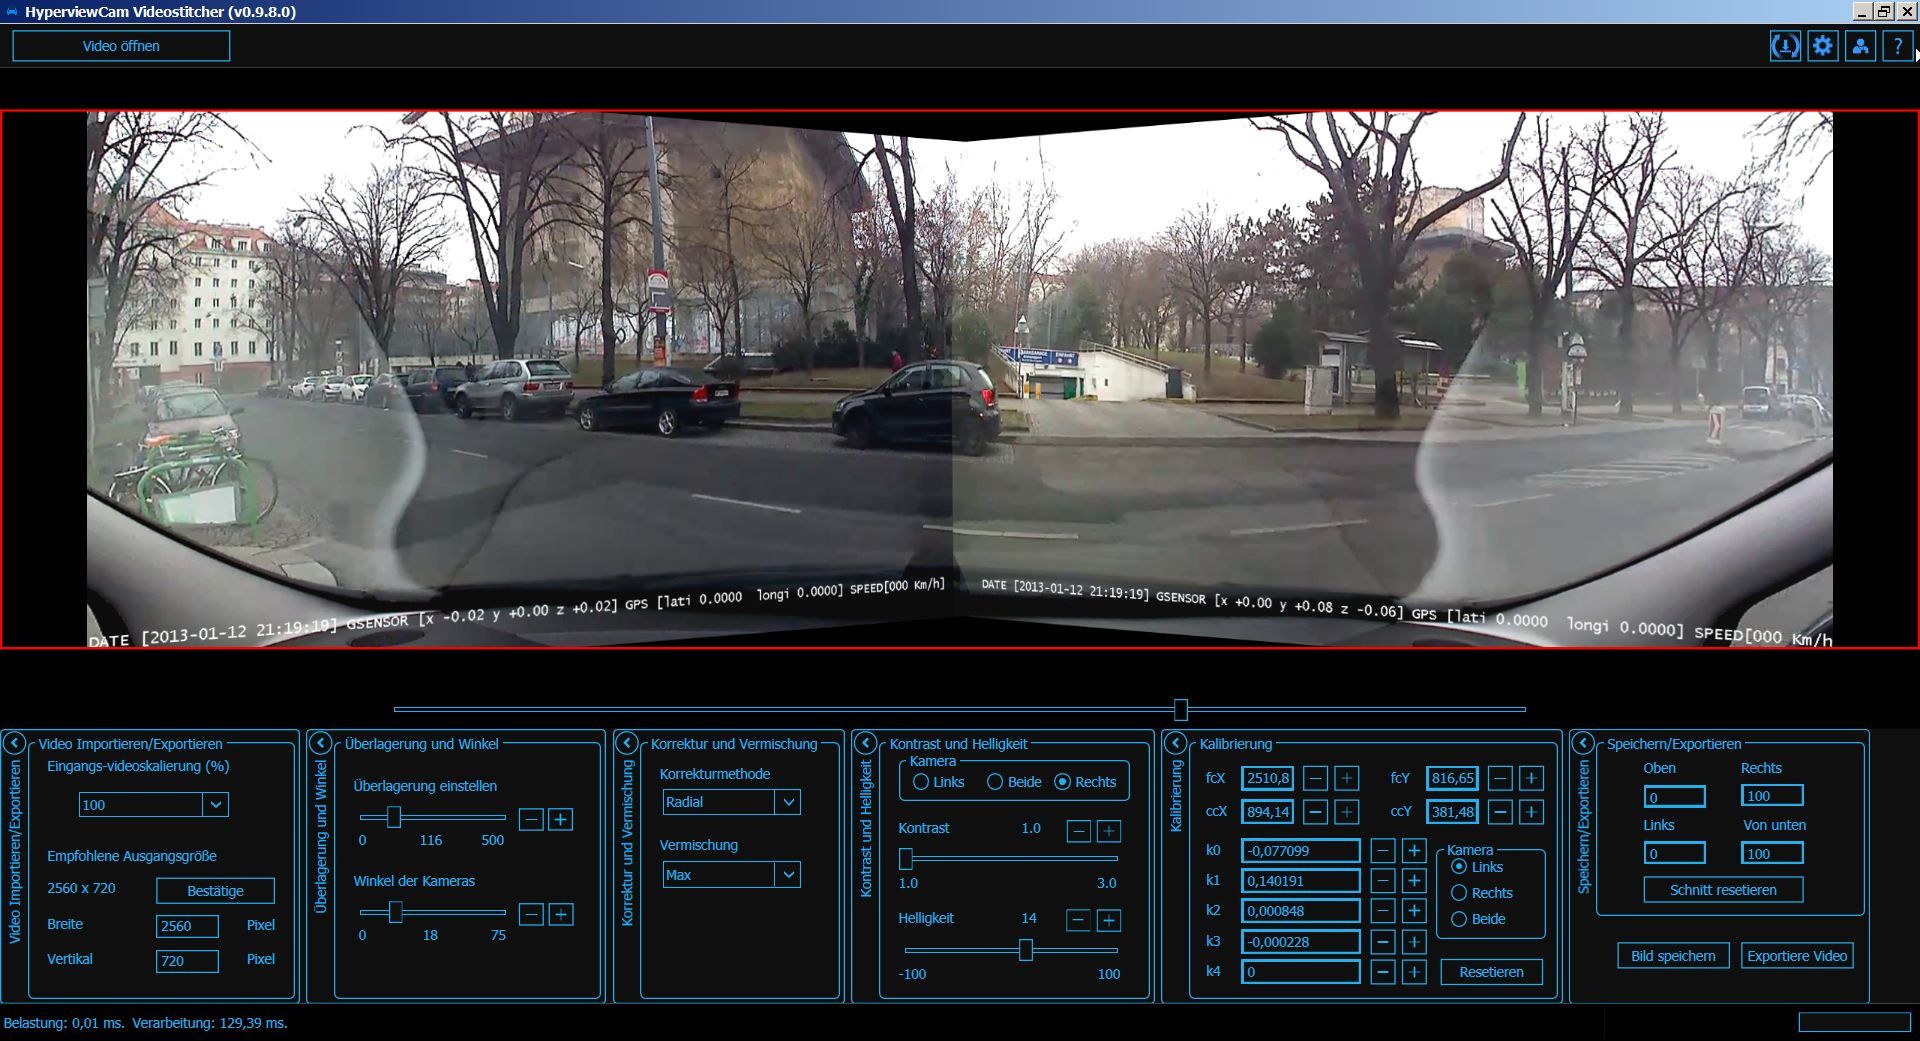Click the Winkel der Kameras slider handle

click(396, 912)
